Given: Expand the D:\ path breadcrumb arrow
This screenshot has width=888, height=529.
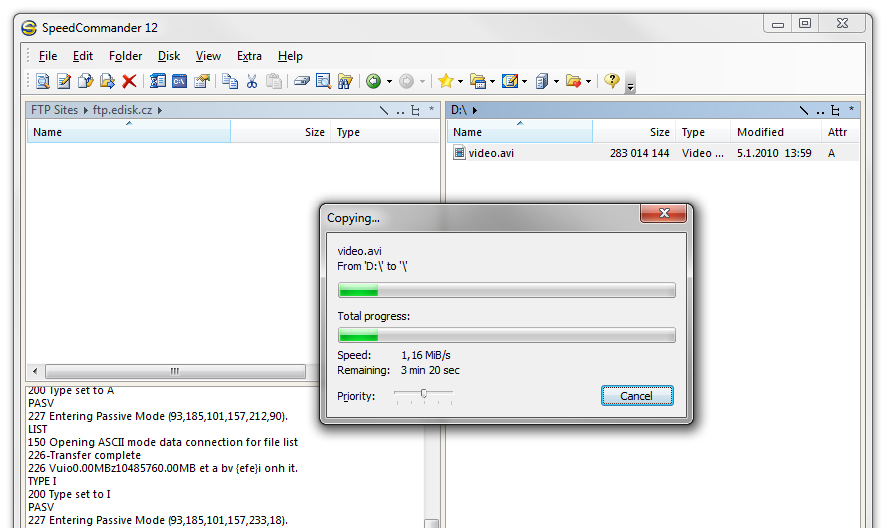Looking at the screenshot, I should coord(475,110).
